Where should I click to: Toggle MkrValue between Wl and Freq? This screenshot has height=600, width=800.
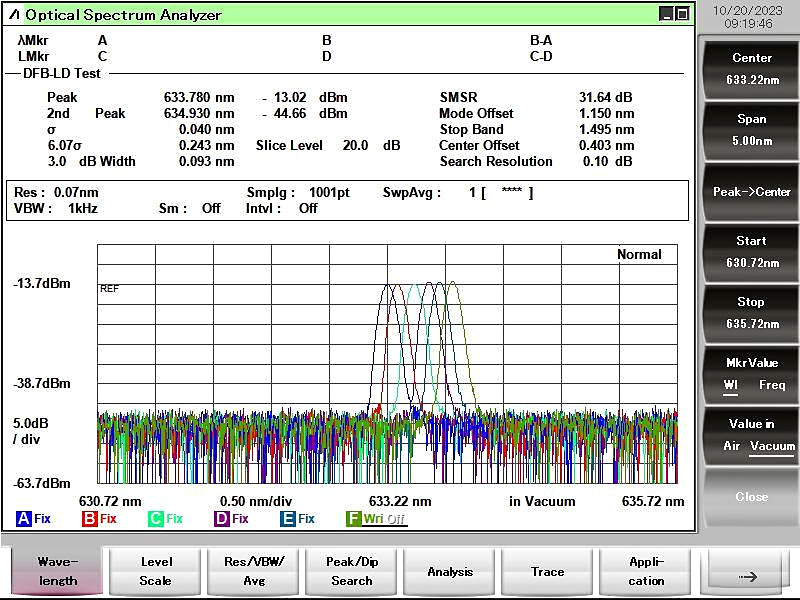[x=751, y=374]
